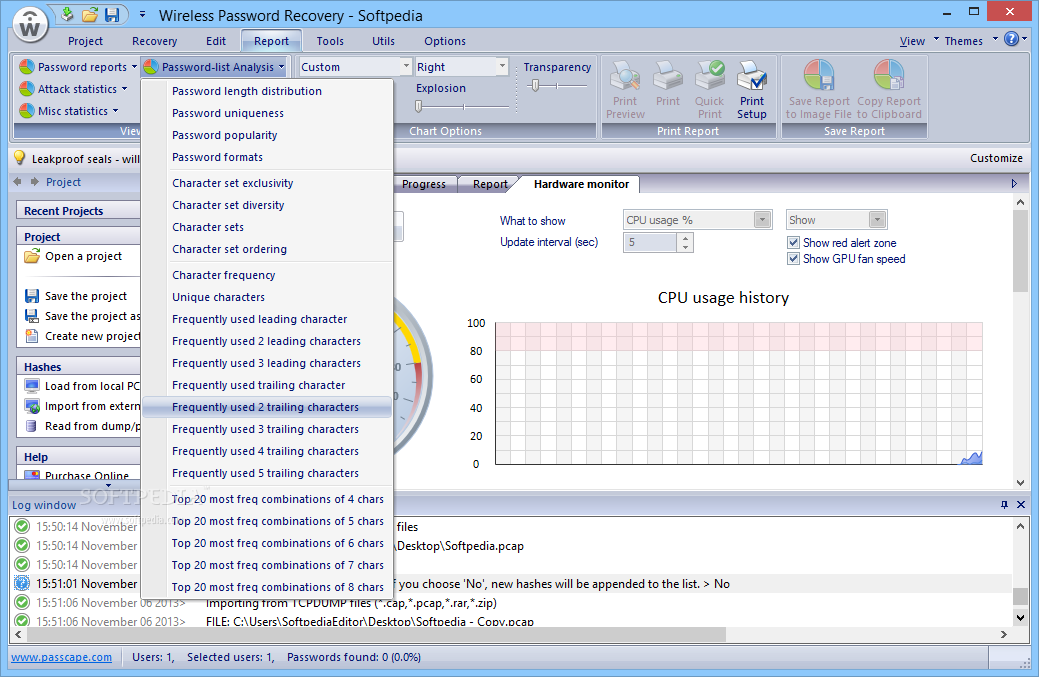Click the Read from dump database icon
This screenshot has height=677, width=1039.
coord(31,426)
